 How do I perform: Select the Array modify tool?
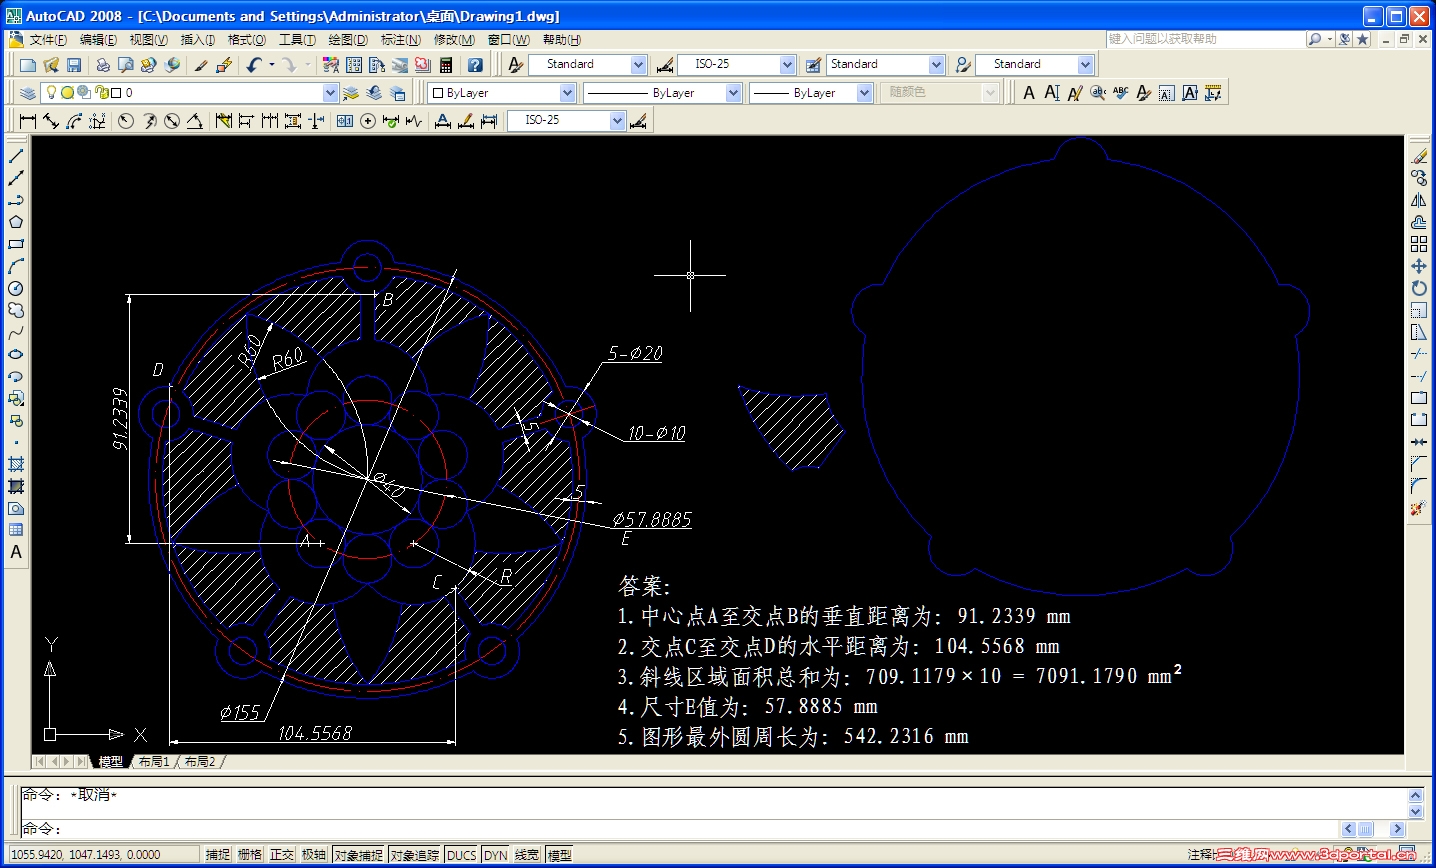pos(1419,244)
